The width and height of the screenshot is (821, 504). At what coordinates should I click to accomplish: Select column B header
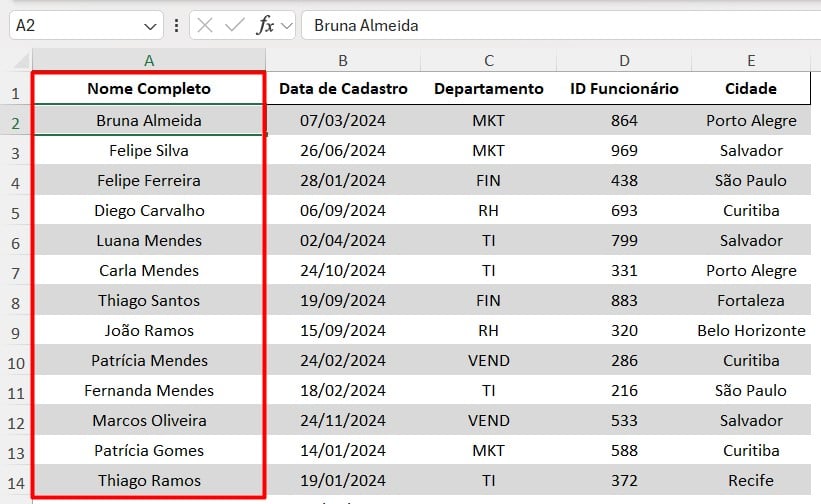coord(343,60)
